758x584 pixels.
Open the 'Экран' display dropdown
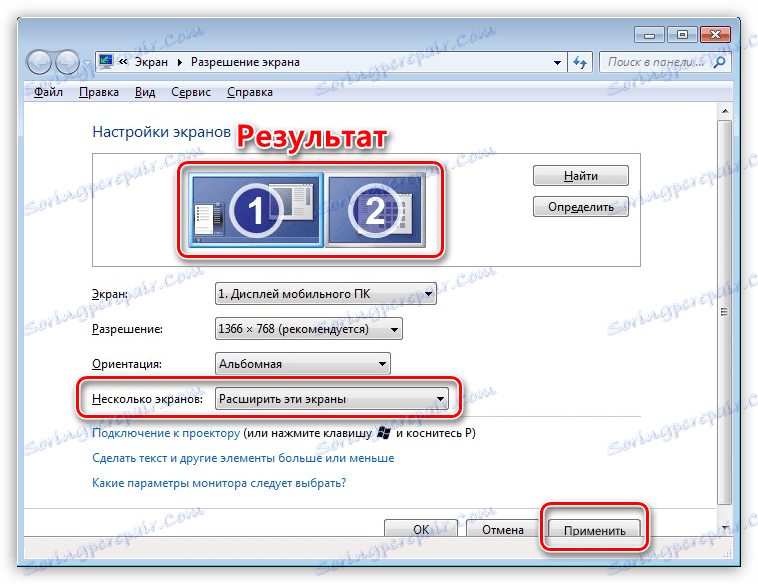pyautogui.click(x=325, y=293)
